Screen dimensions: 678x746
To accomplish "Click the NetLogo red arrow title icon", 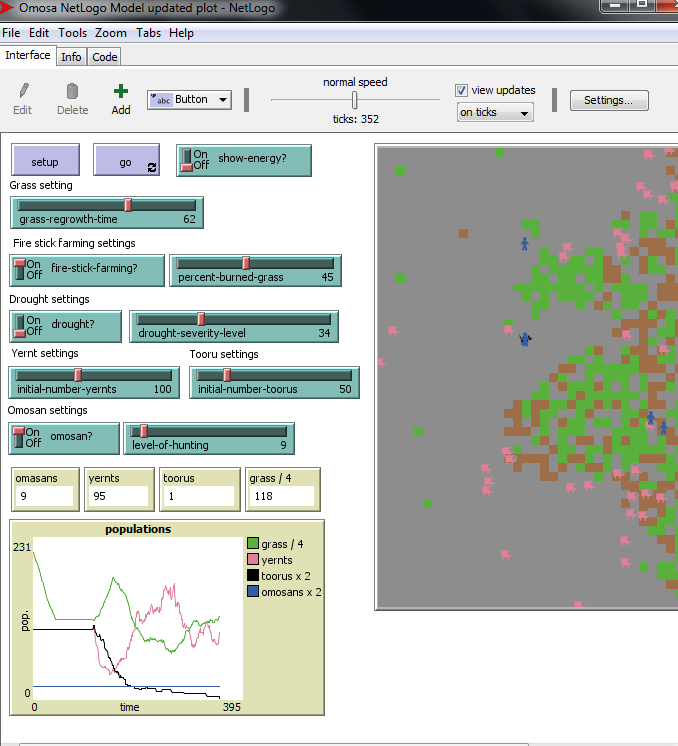I will pos(7,7).
